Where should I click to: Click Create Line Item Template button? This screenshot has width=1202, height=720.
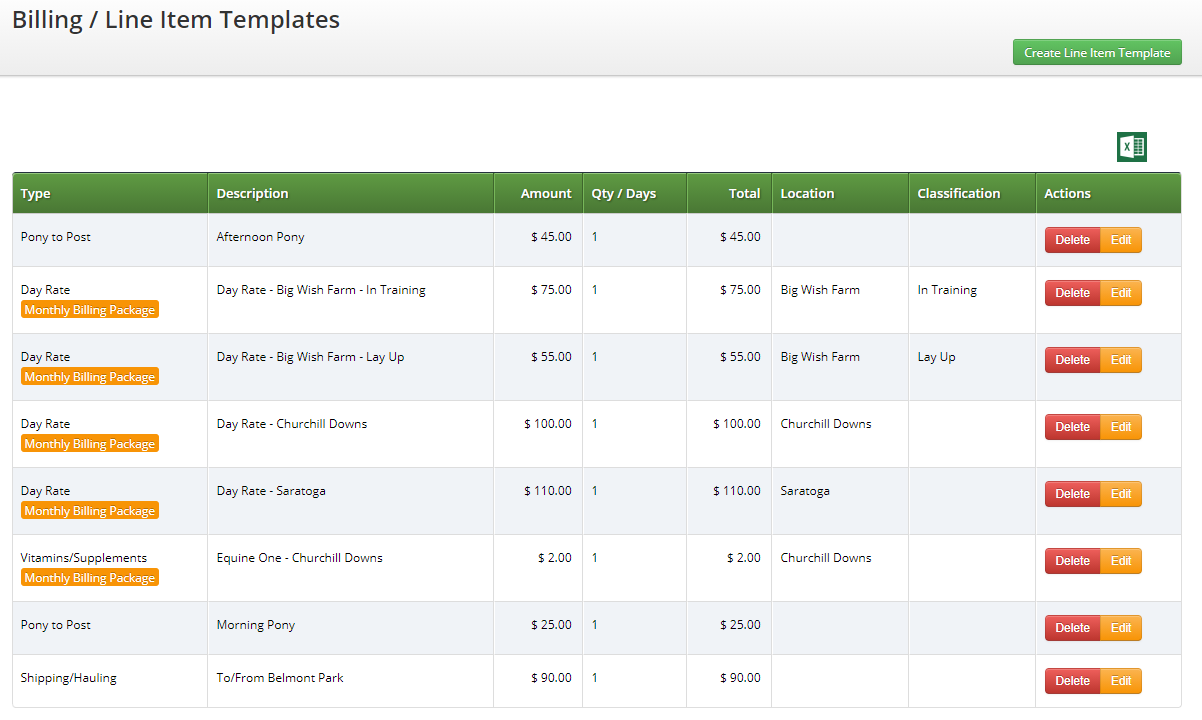point(1097,52)
